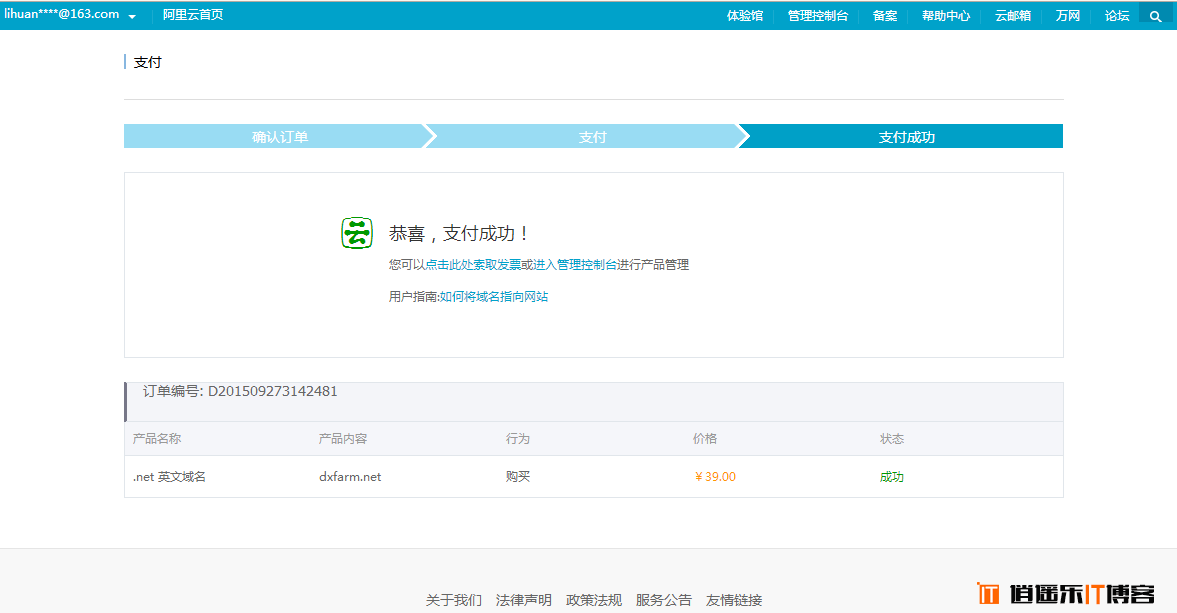Click the 政策法规 footer link
Screen dimensions: 1177x613
pyautogui.click(x=594, y=600)
